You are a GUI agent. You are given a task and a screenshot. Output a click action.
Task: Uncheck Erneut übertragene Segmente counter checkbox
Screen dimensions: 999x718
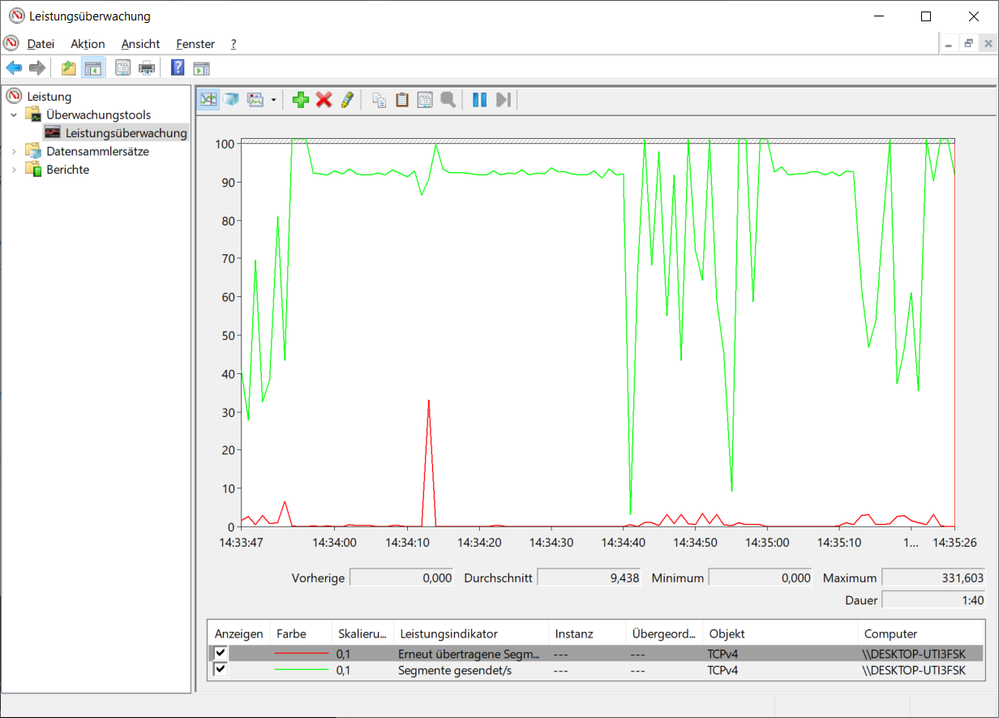tap(220, 653)
